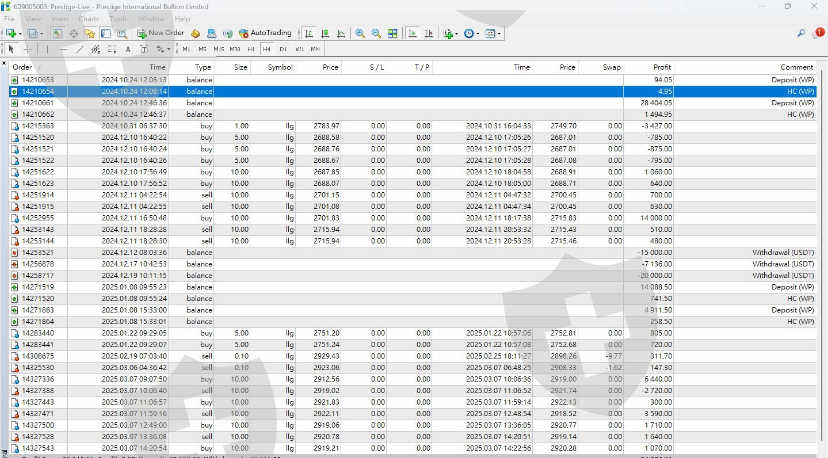
Task: Click the zoom in magnifier icon
Action: (360, 33)
